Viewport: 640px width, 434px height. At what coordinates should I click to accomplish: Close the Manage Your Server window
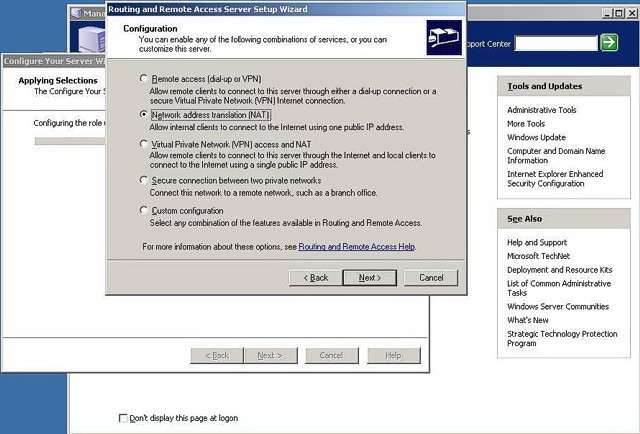[x=632, y=13]
